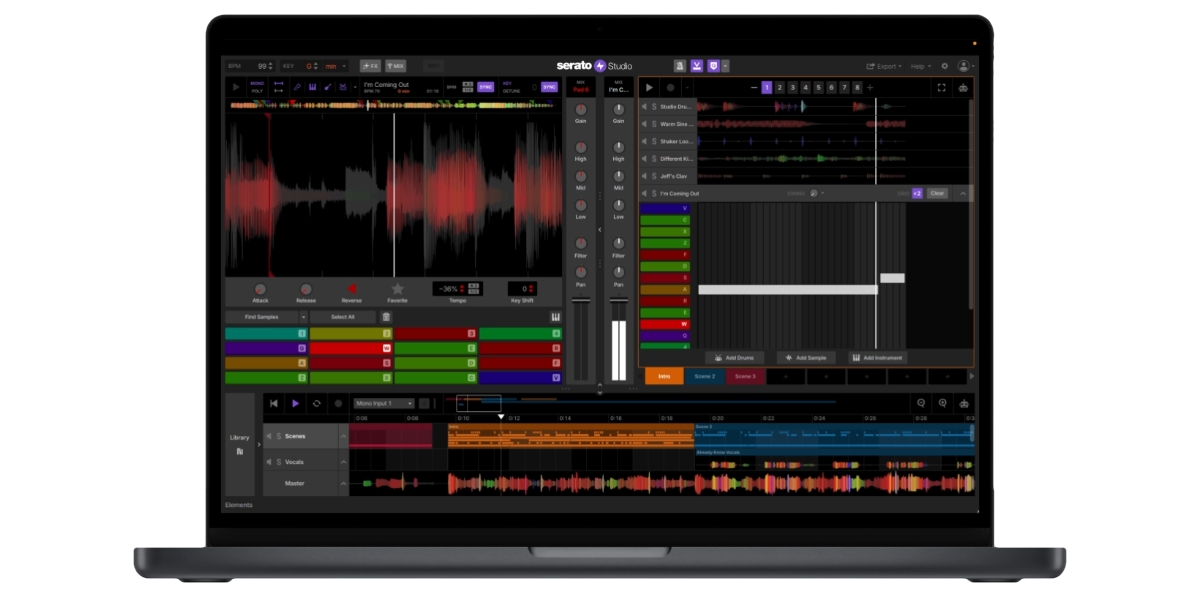
Task: Open the key scale min dropdown
Action: (336, 66)
